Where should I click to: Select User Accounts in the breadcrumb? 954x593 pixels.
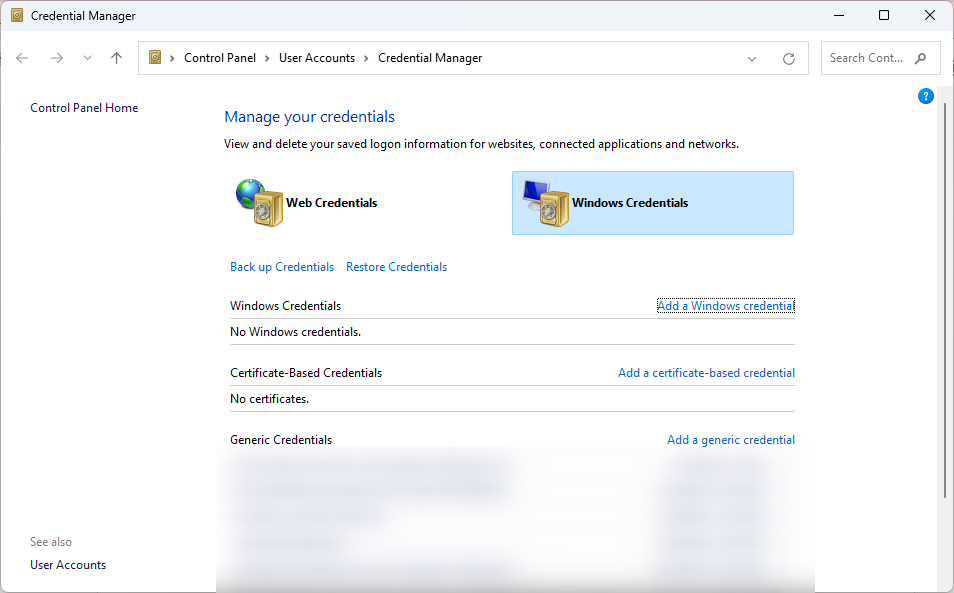pos(316,58)
